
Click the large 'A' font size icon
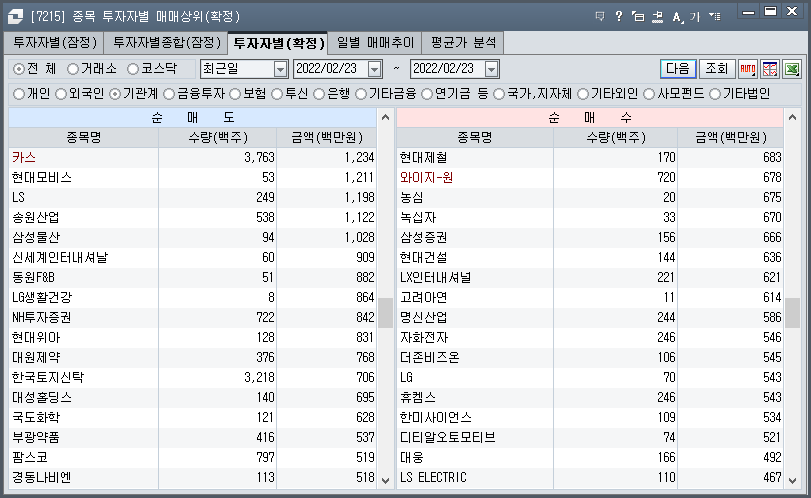tap(677, 17)
